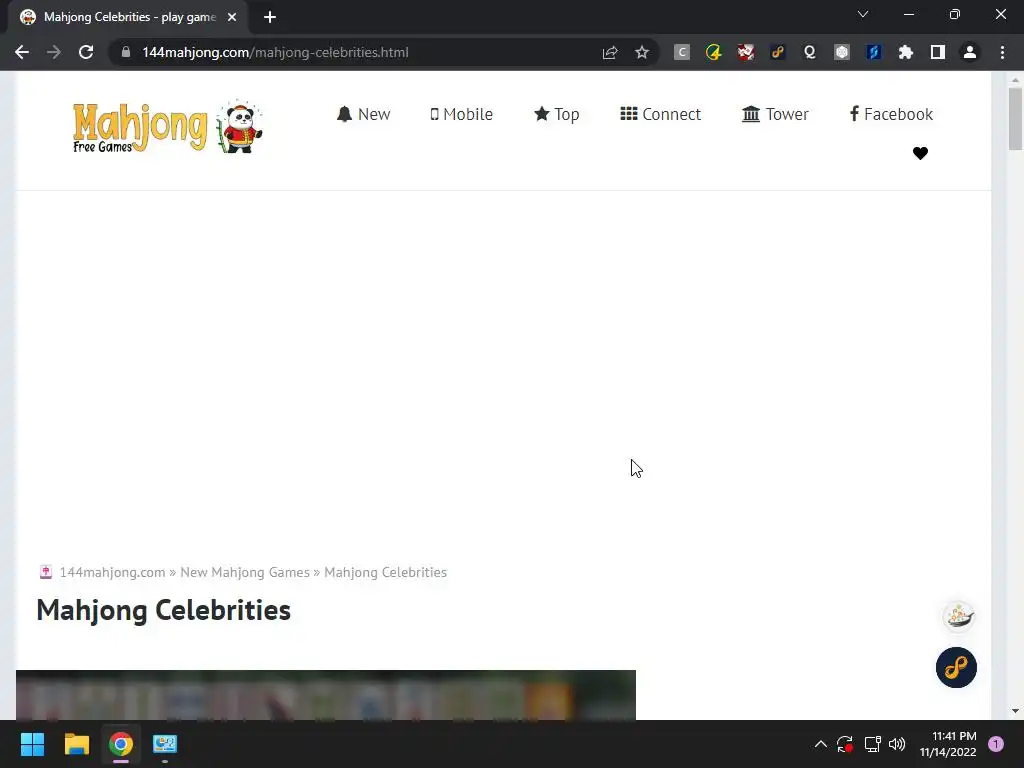Click the yellow-green circular extension icon

click(x=714, y=52)
